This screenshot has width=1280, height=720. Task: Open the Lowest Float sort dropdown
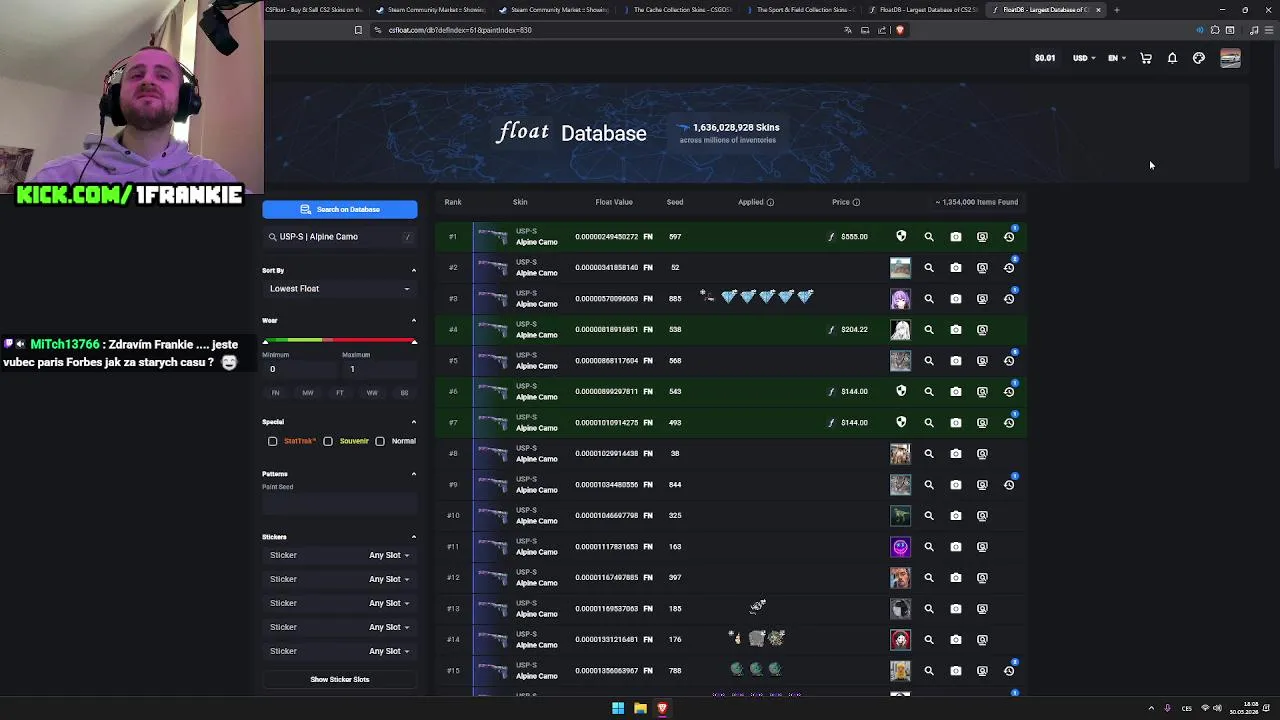(340, 289)
